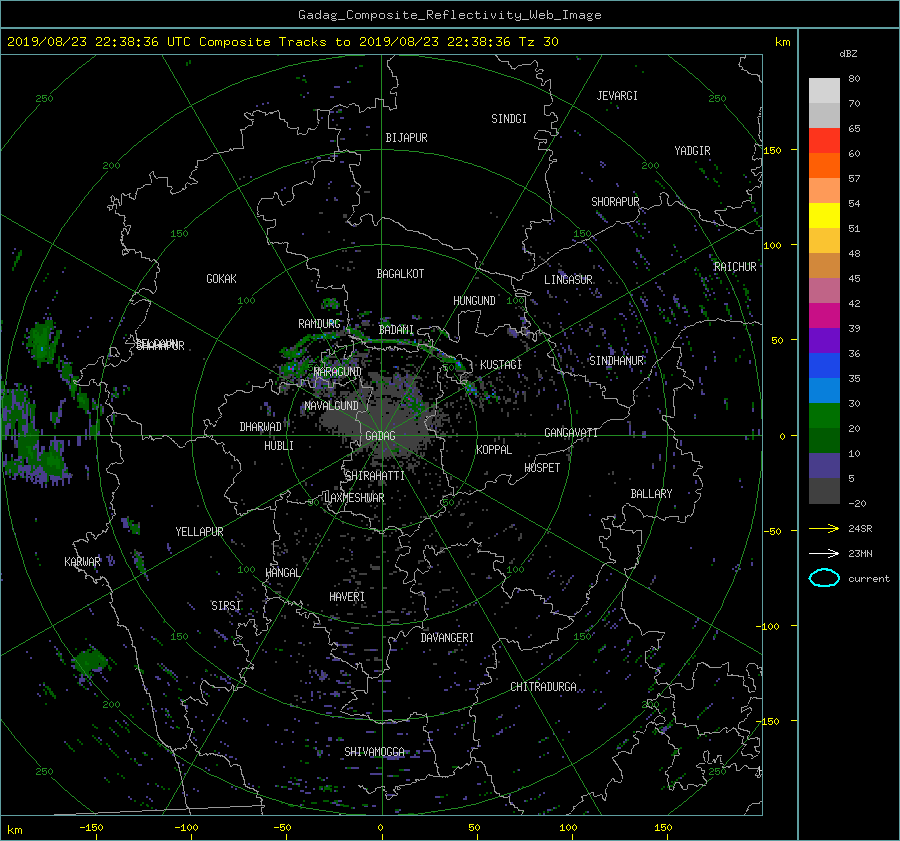Click the HOSPET city label

tap(542, 468)
